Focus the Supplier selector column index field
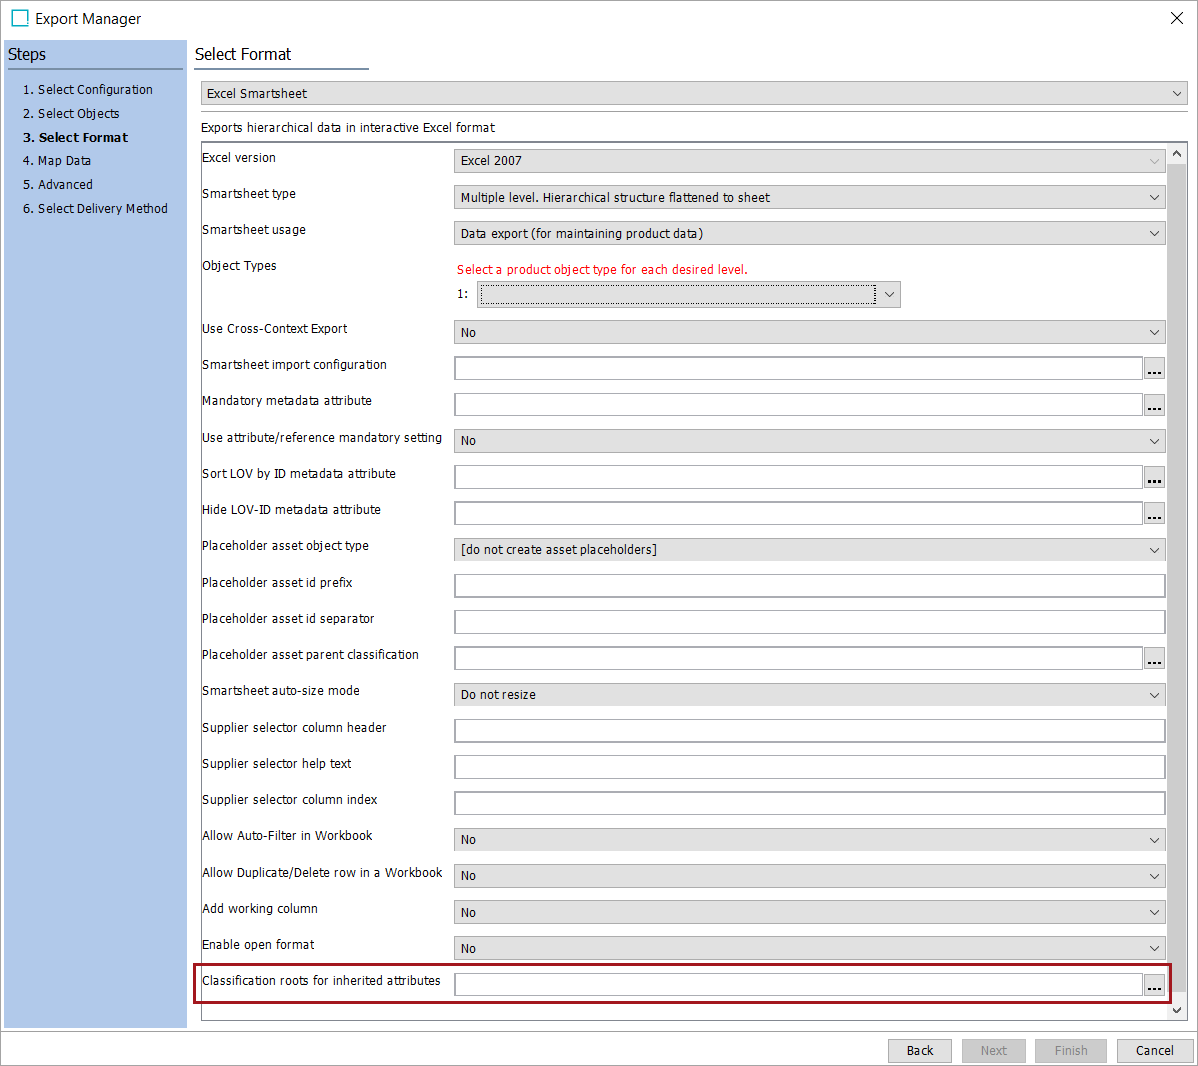Screen dimensions: 1198x1066 (809, 803)
